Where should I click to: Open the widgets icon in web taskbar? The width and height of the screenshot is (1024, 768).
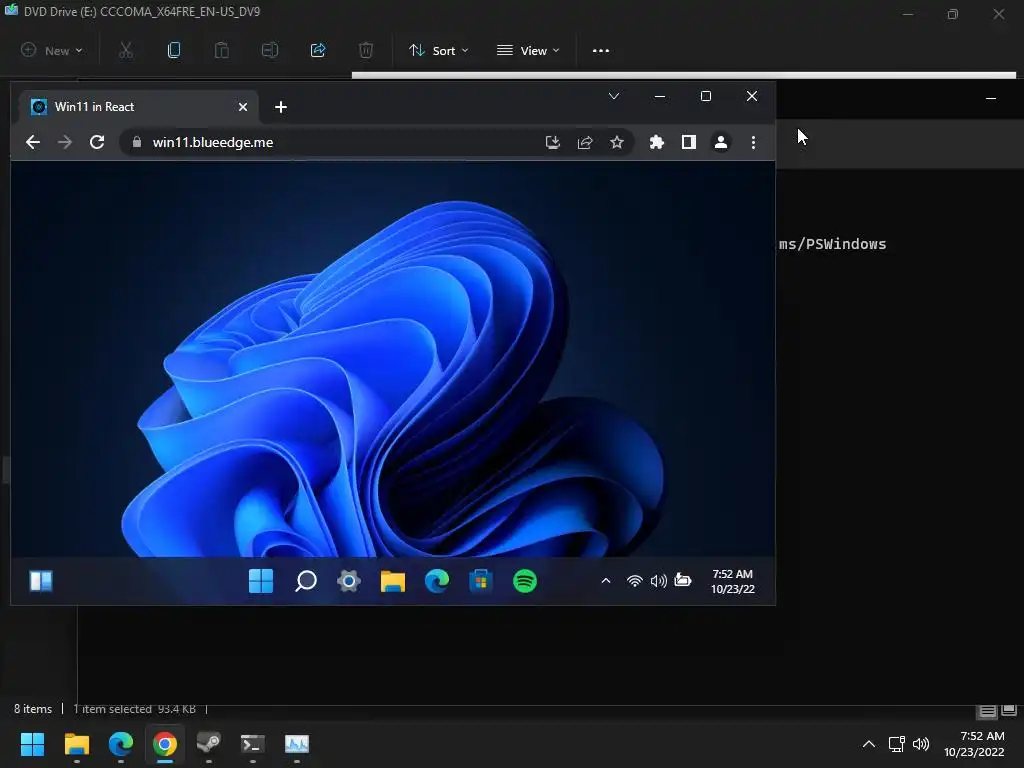click(x=41, y=581)
